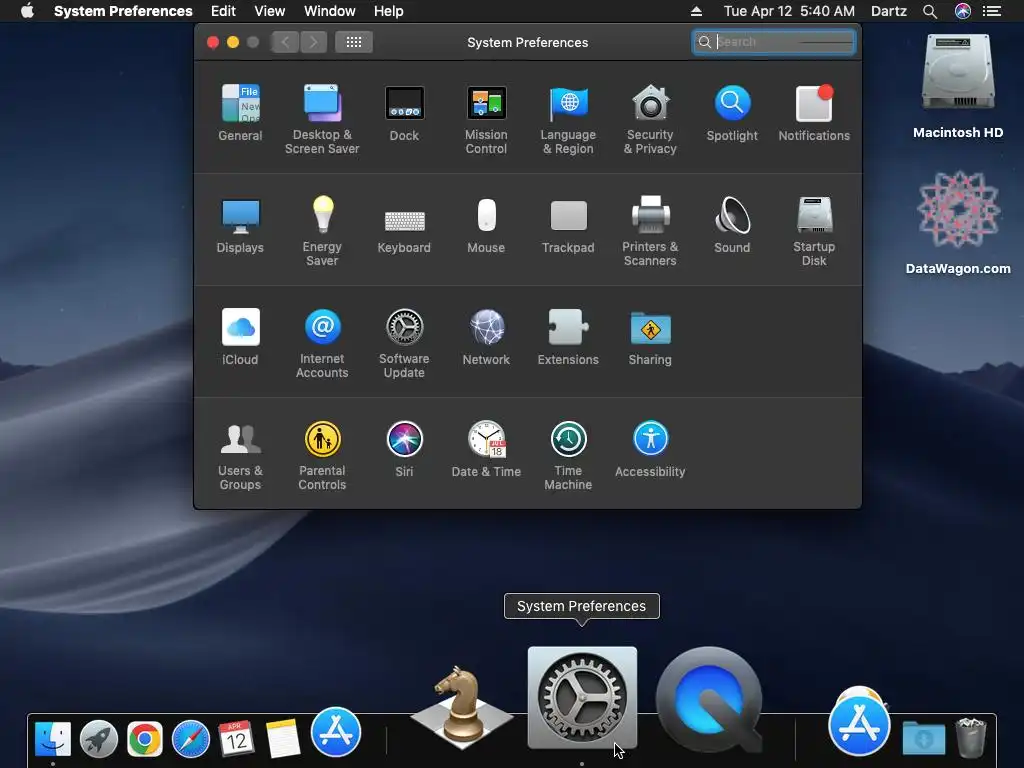Viewport: 1024px width, 768px height.
Task: Open the Trash in the Dock
Action: click(x=970, y=737)
